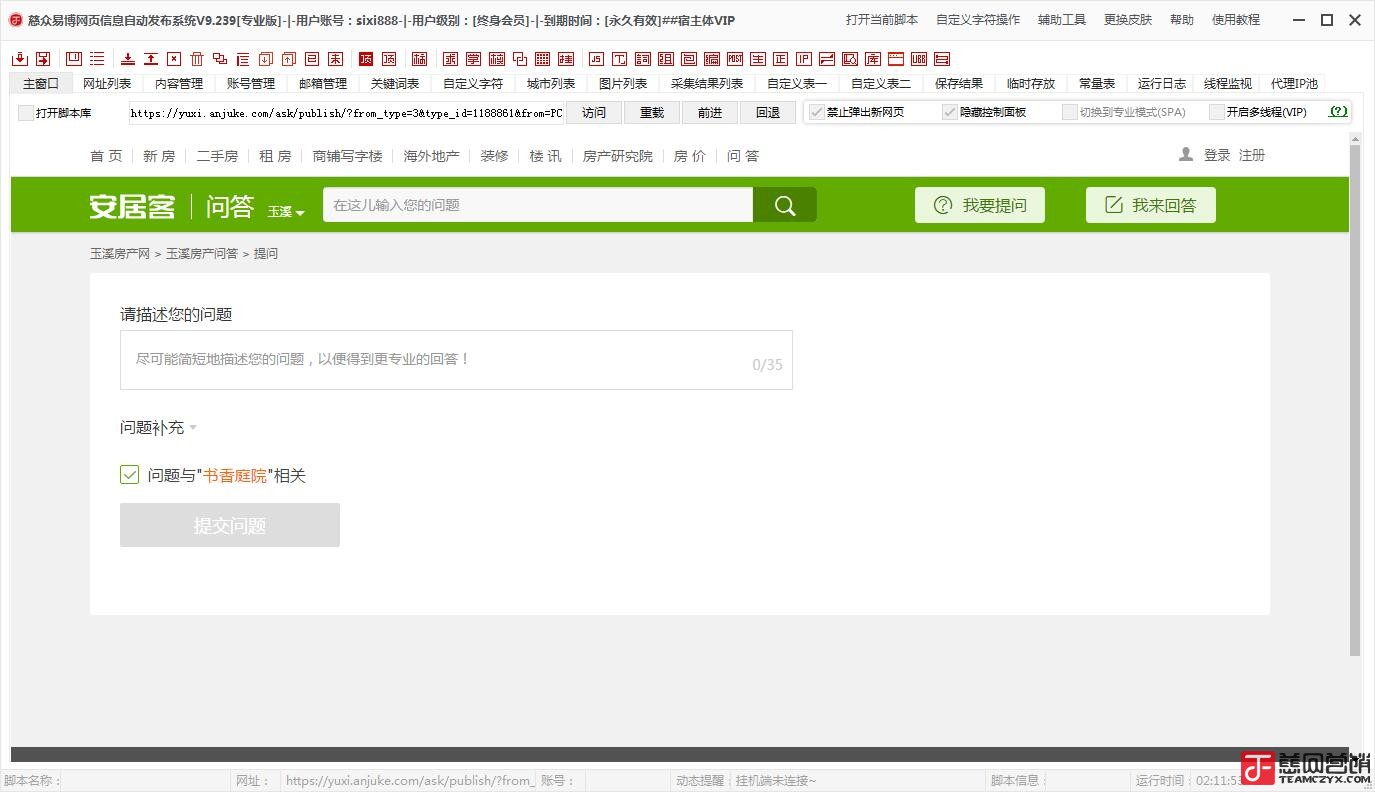Click the 末 character toolbar icon
This screenshot has height=792, width=1375.
click(x=335, y=59)
